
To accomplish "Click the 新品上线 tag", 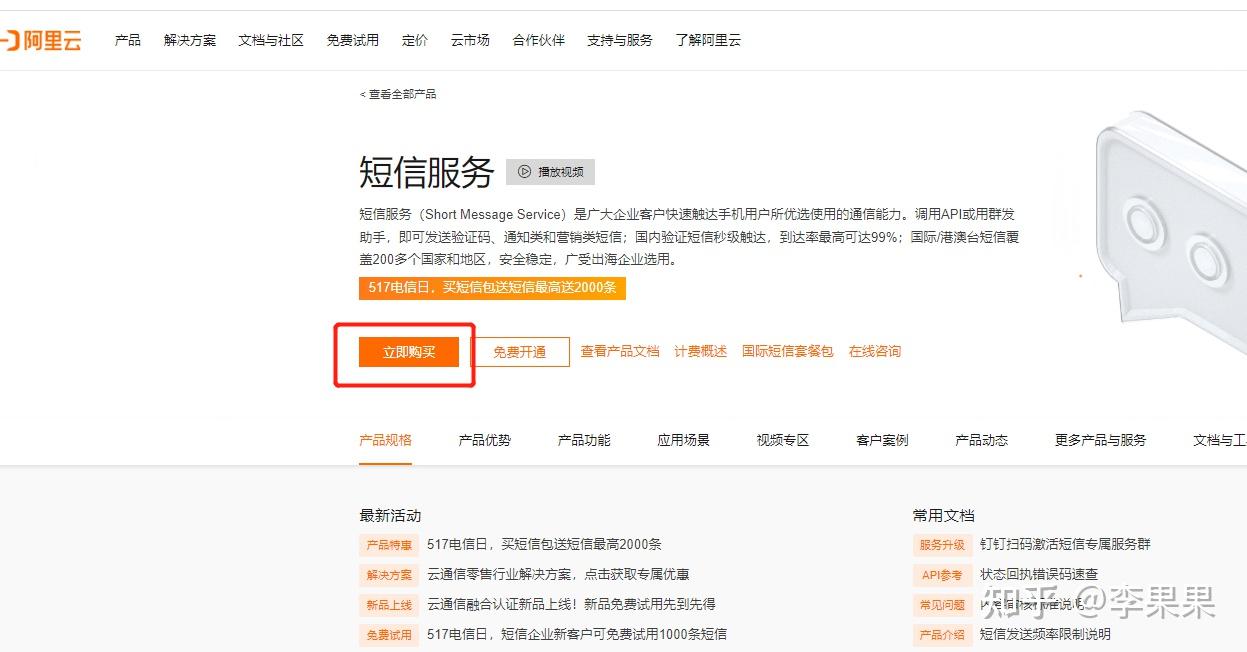I will pyautogui.click(x=389, y=605).
